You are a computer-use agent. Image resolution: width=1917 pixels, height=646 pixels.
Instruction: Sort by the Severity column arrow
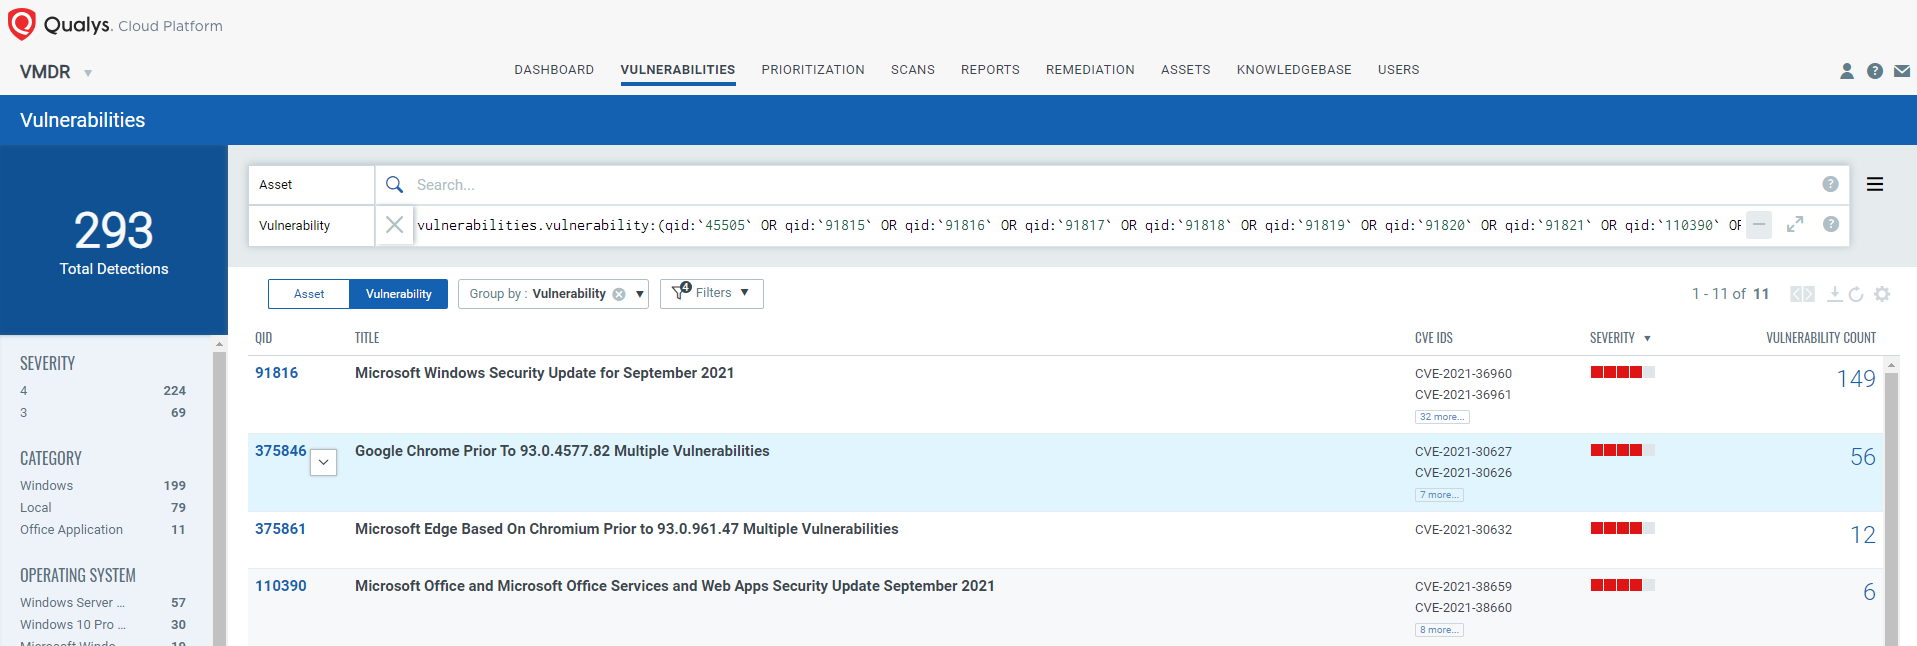pyautogui.click(x=1647, y=338)
